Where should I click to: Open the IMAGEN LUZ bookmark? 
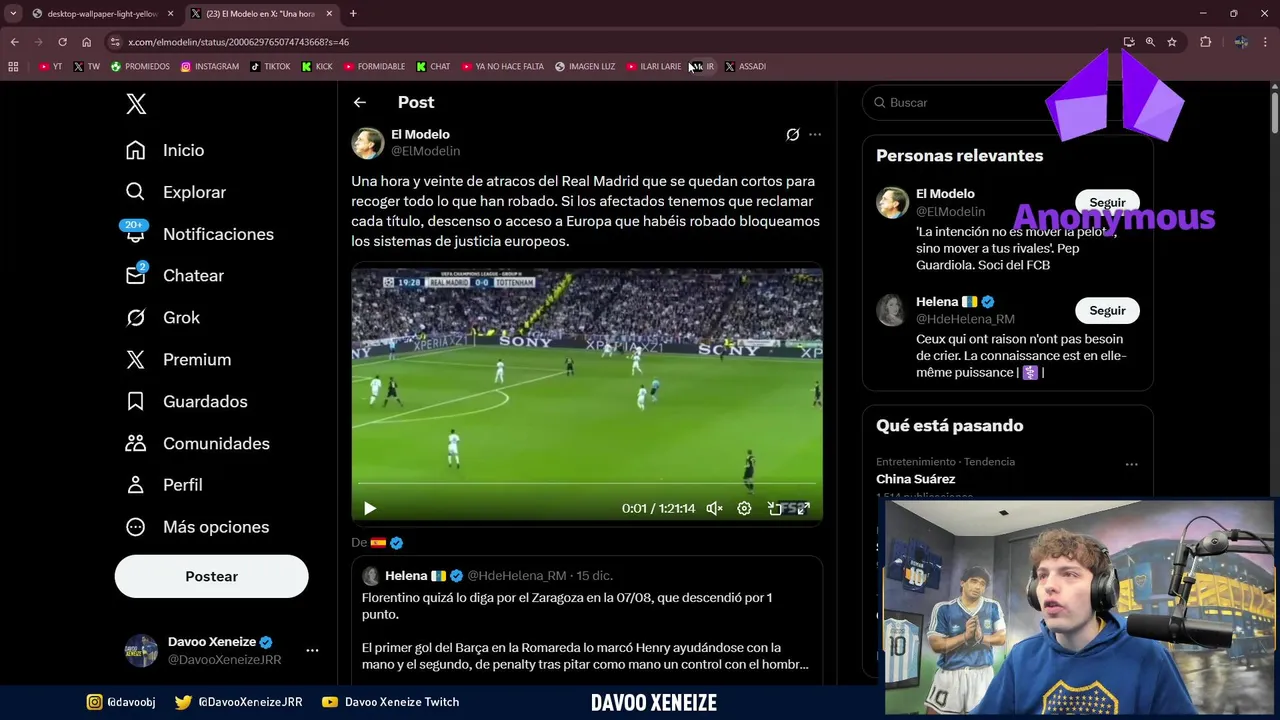pos(585,67)
